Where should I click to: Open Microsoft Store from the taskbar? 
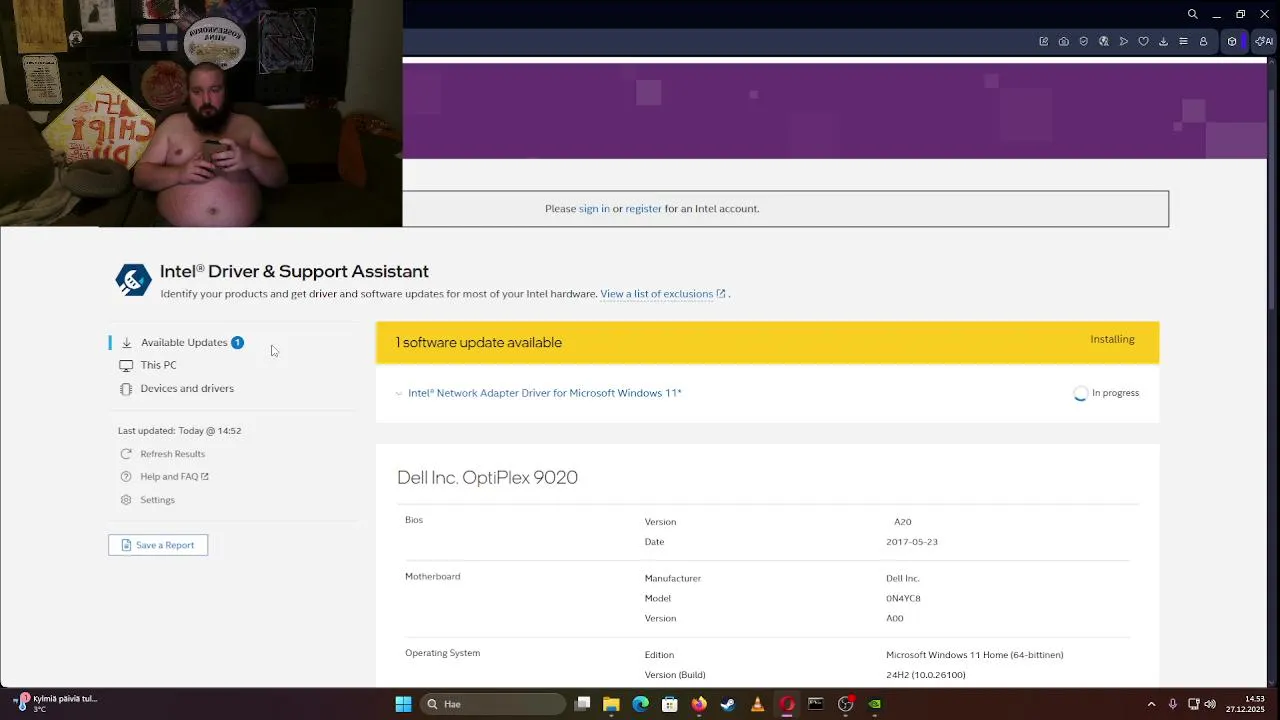click(669, 704)
